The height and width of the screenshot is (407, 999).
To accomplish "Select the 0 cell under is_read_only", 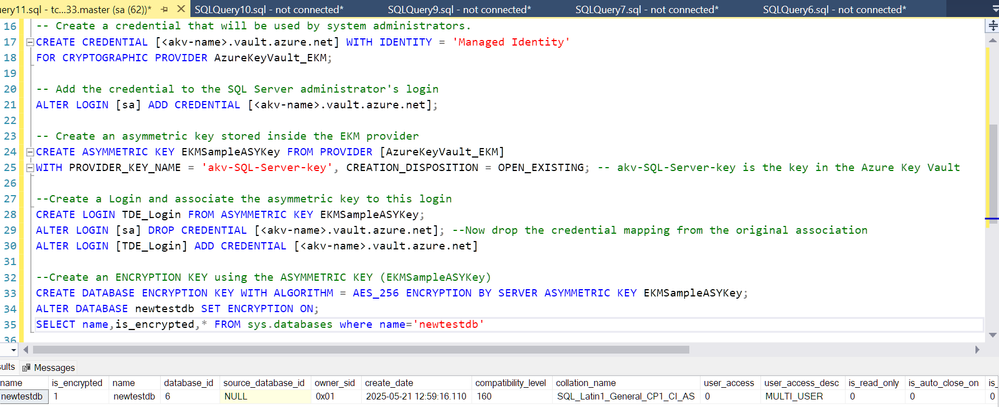I will click(x=875, y=396).
